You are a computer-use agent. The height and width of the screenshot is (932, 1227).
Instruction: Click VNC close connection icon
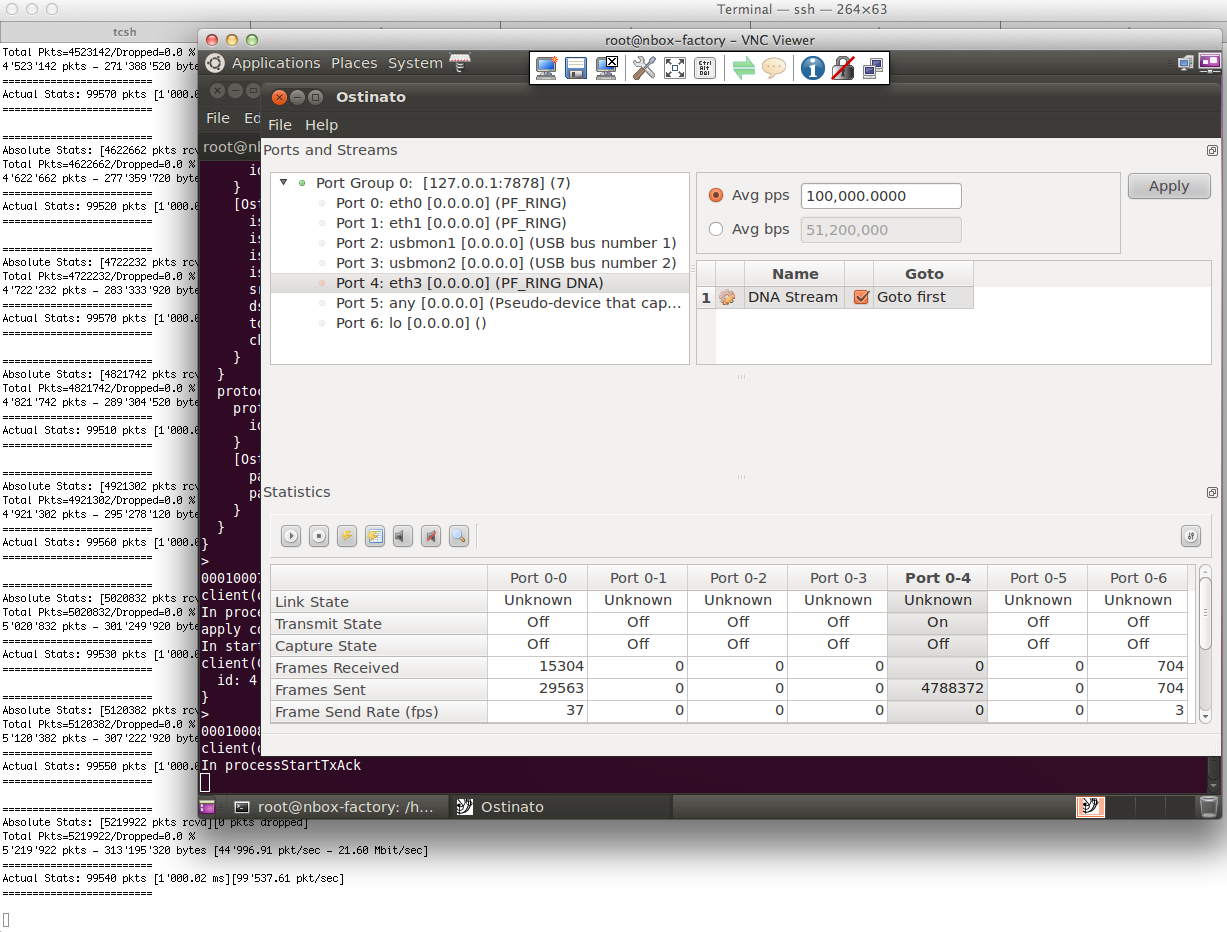pyautogui.click(x=606, y=68)
